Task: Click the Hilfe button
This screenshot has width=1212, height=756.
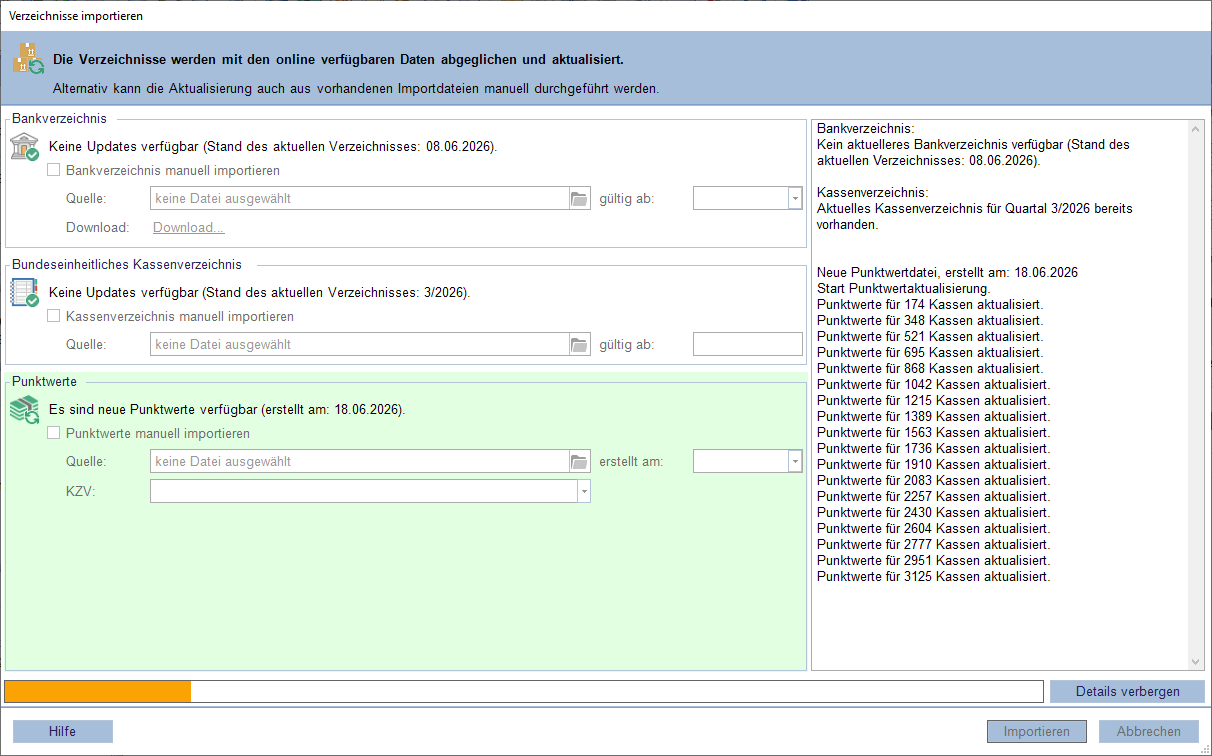Action: pos(62,731)
